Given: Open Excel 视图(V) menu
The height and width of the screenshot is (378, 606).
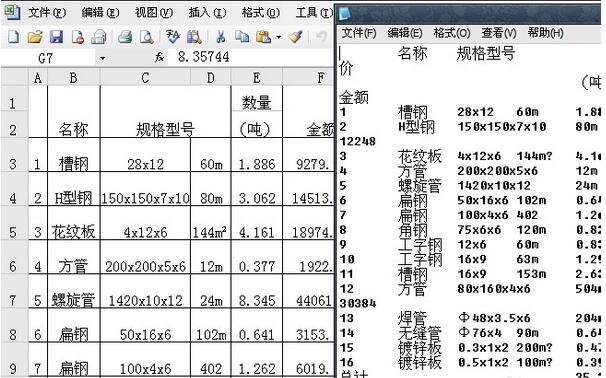Looking at the screenshot, I should coord(153,13).
